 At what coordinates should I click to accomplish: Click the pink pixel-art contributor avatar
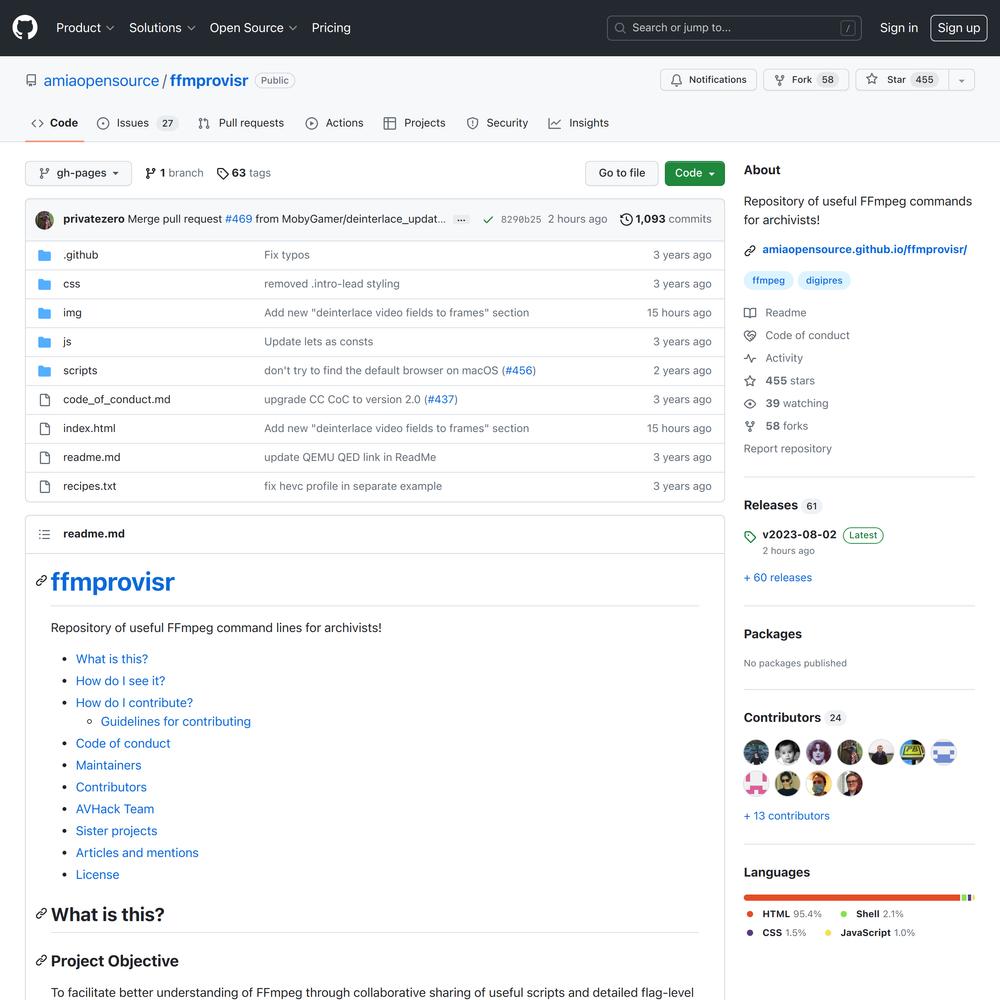pyautogui.click(x=756, y=783)
